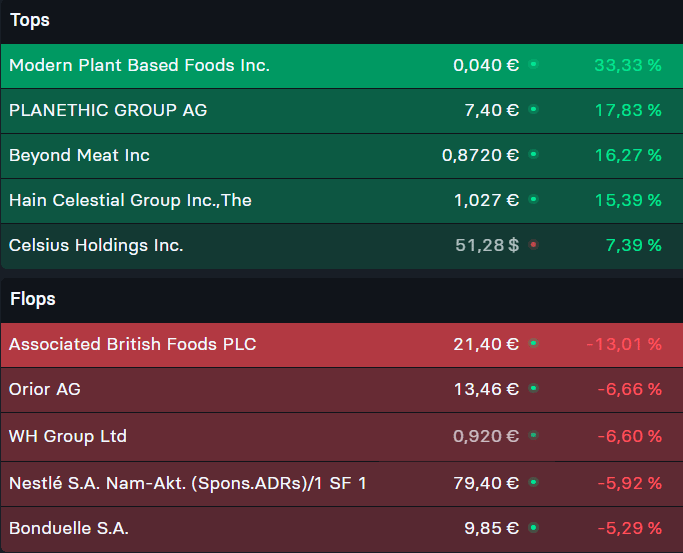Click the Tops section heading
Image resolution: width=683 pixels, height=553 pixels.
30,20
